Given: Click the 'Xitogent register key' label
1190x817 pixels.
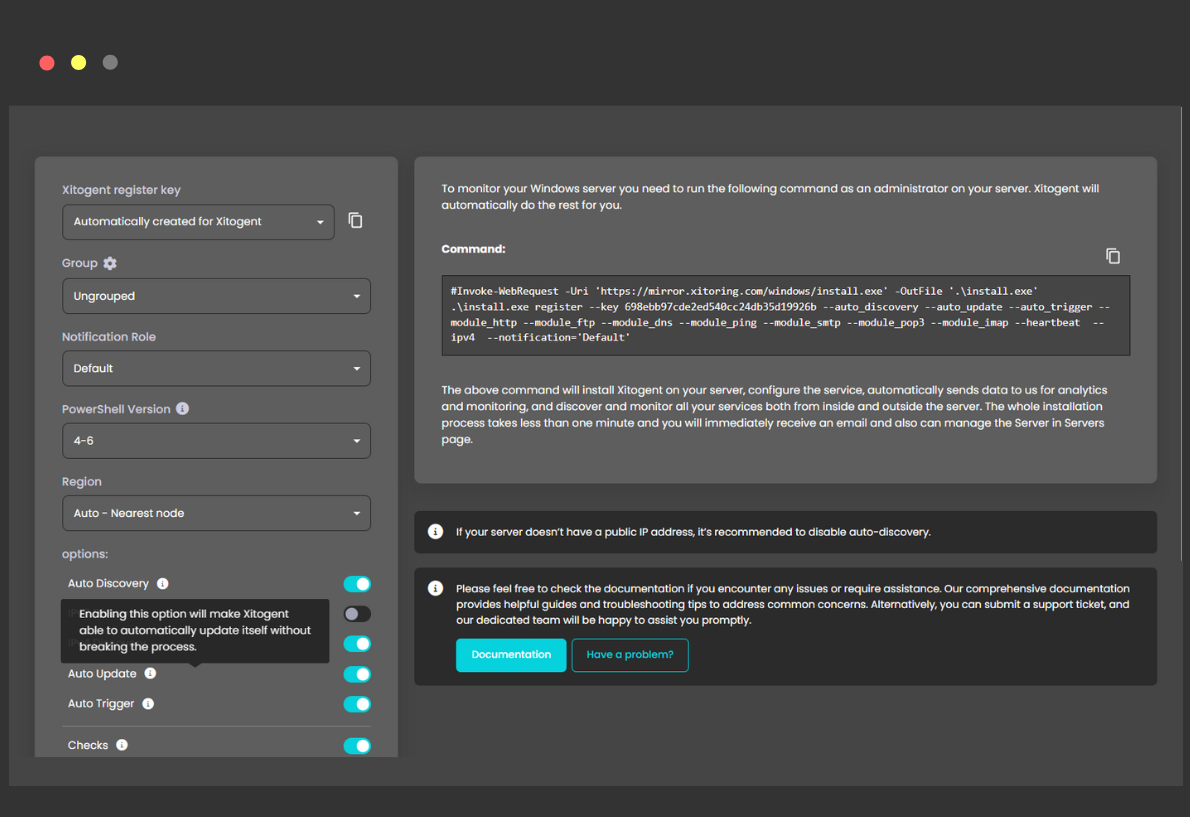Looking at the screenshot, I should pyautogui.click(x=121, y=190).
